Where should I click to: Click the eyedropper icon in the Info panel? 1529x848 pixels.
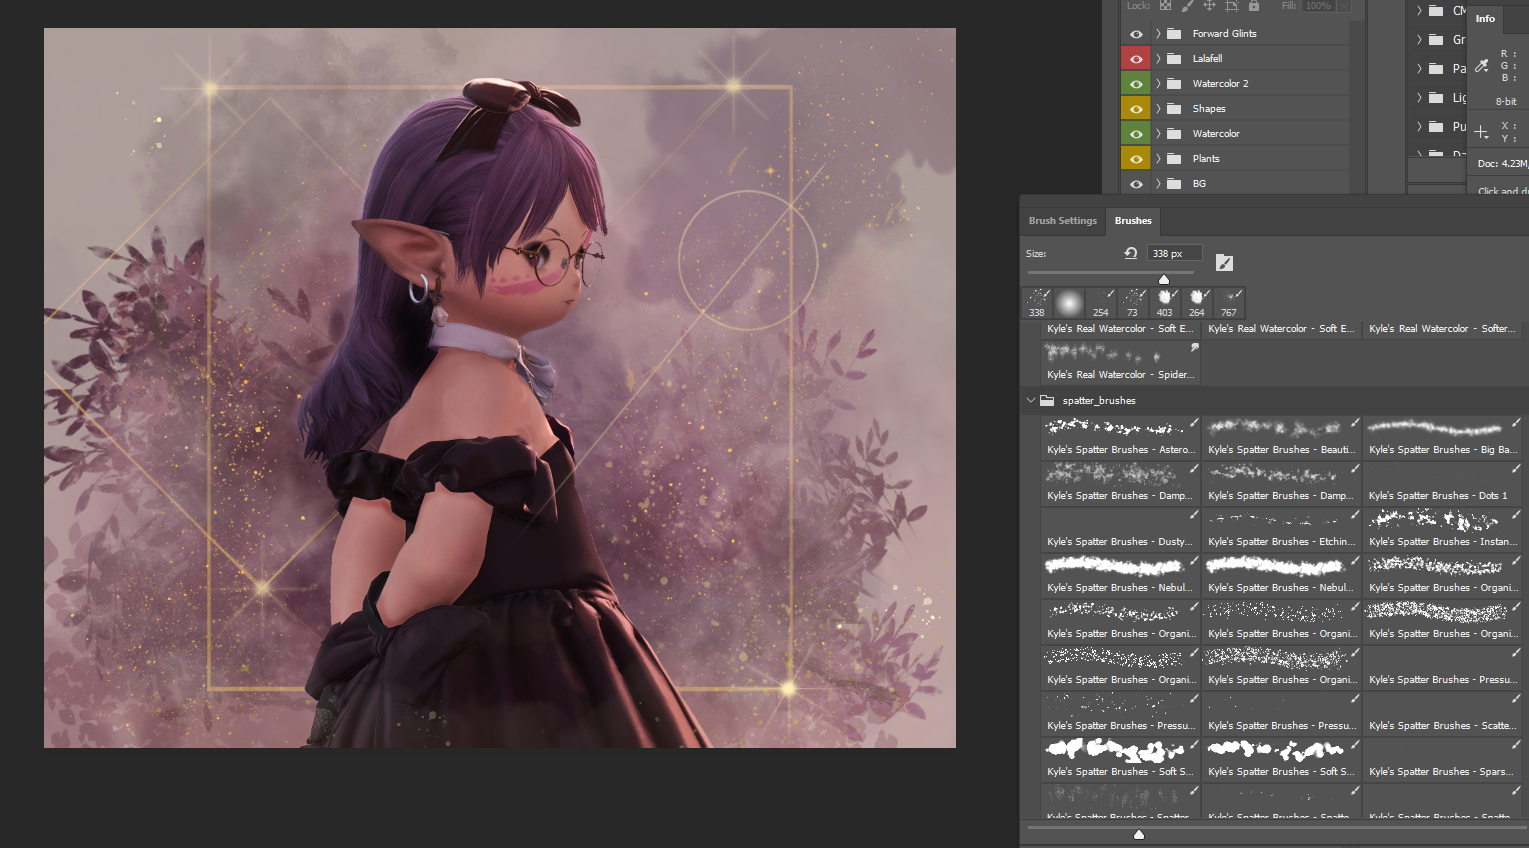pos(1482,65)
